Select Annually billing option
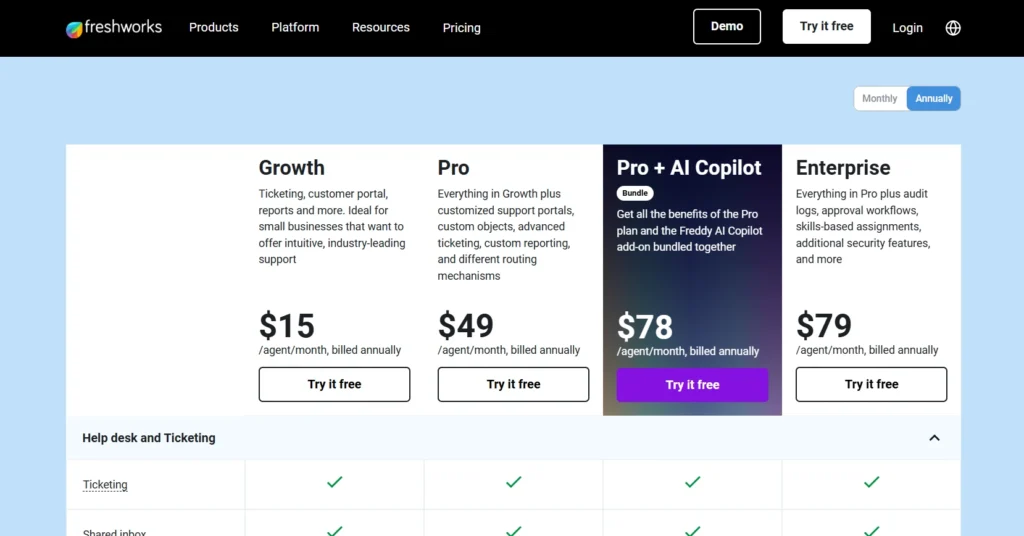This screenshot has height=536, width=1024. pyautogui.click(x=934, y=98)
